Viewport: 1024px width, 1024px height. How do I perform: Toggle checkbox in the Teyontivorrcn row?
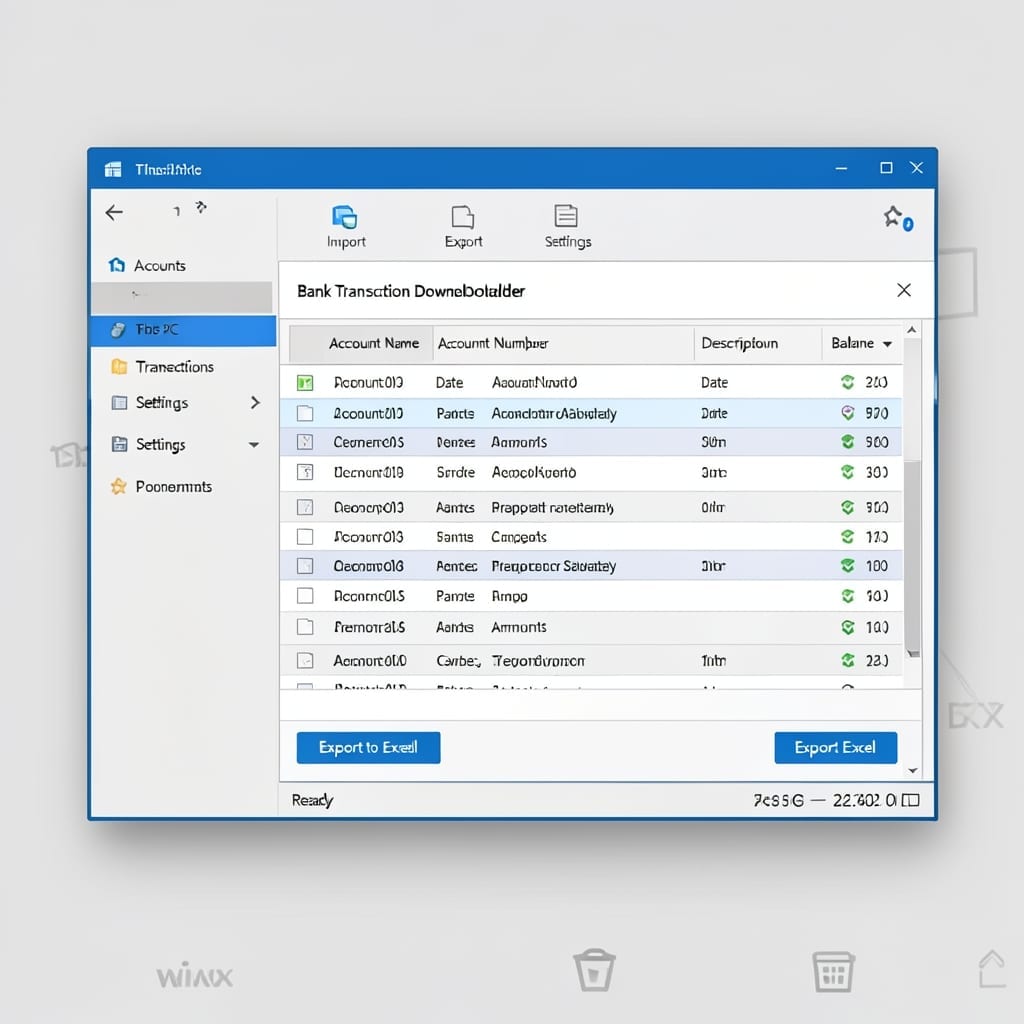coord(305,660)
